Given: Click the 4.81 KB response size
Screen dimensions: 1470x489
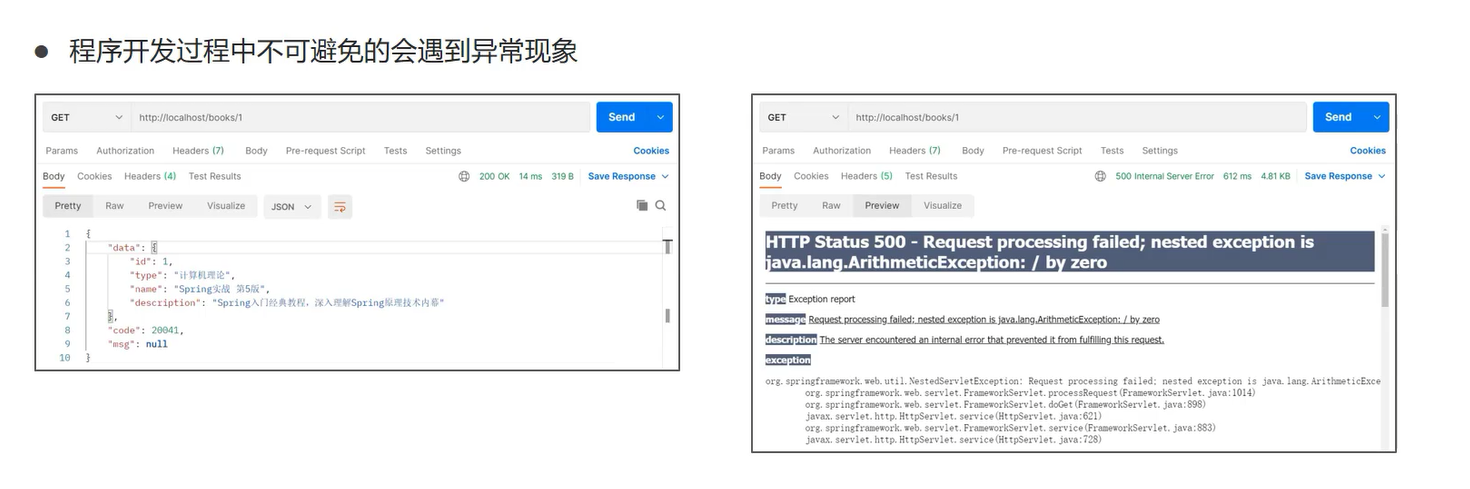Looking at the screenshot, I should [x=1275, y=176].
